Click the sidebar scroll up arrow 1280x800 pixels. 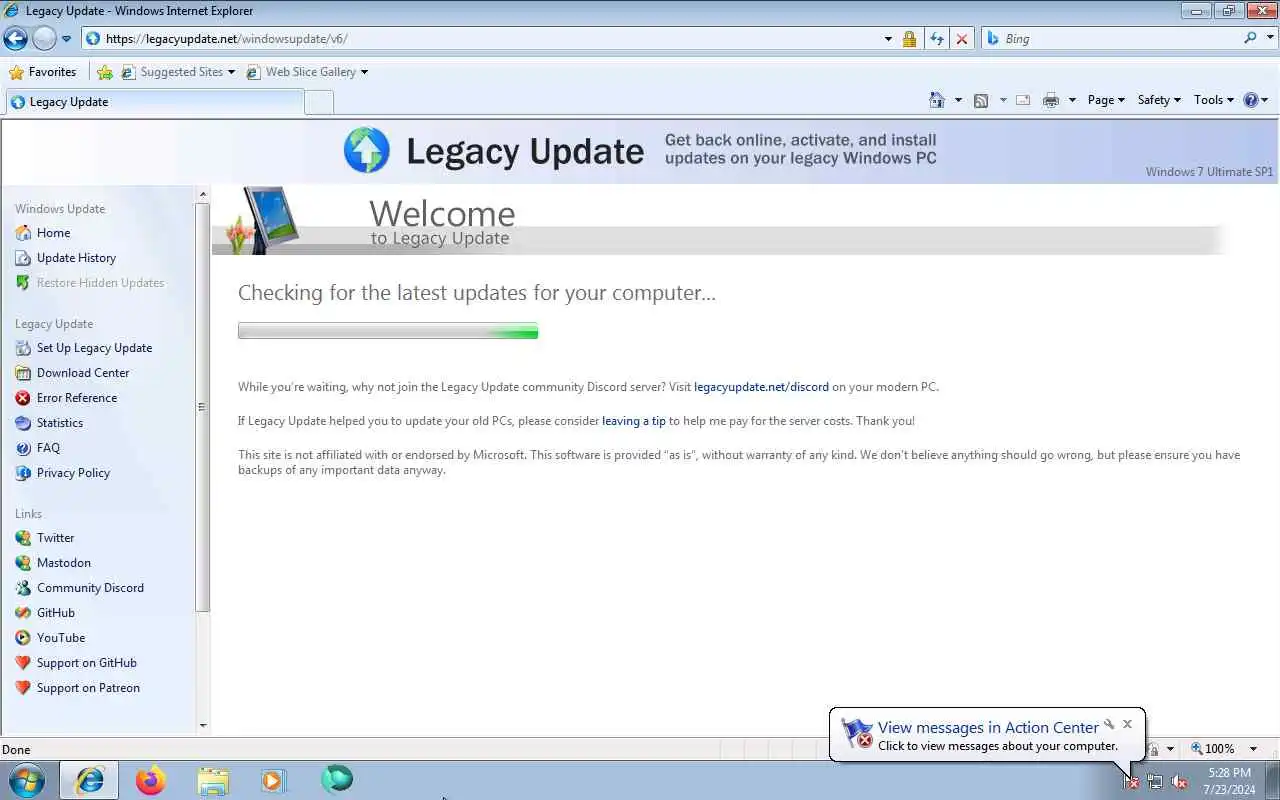coord(203,194)
